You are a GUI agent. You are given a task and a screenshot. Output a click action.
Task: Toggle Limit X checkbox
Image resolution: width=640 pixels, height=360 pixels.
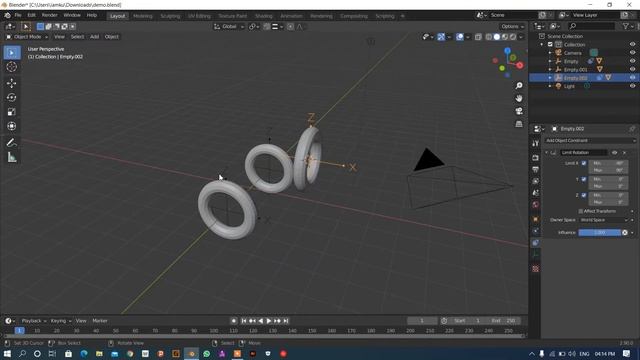click(x=584, y=163)
